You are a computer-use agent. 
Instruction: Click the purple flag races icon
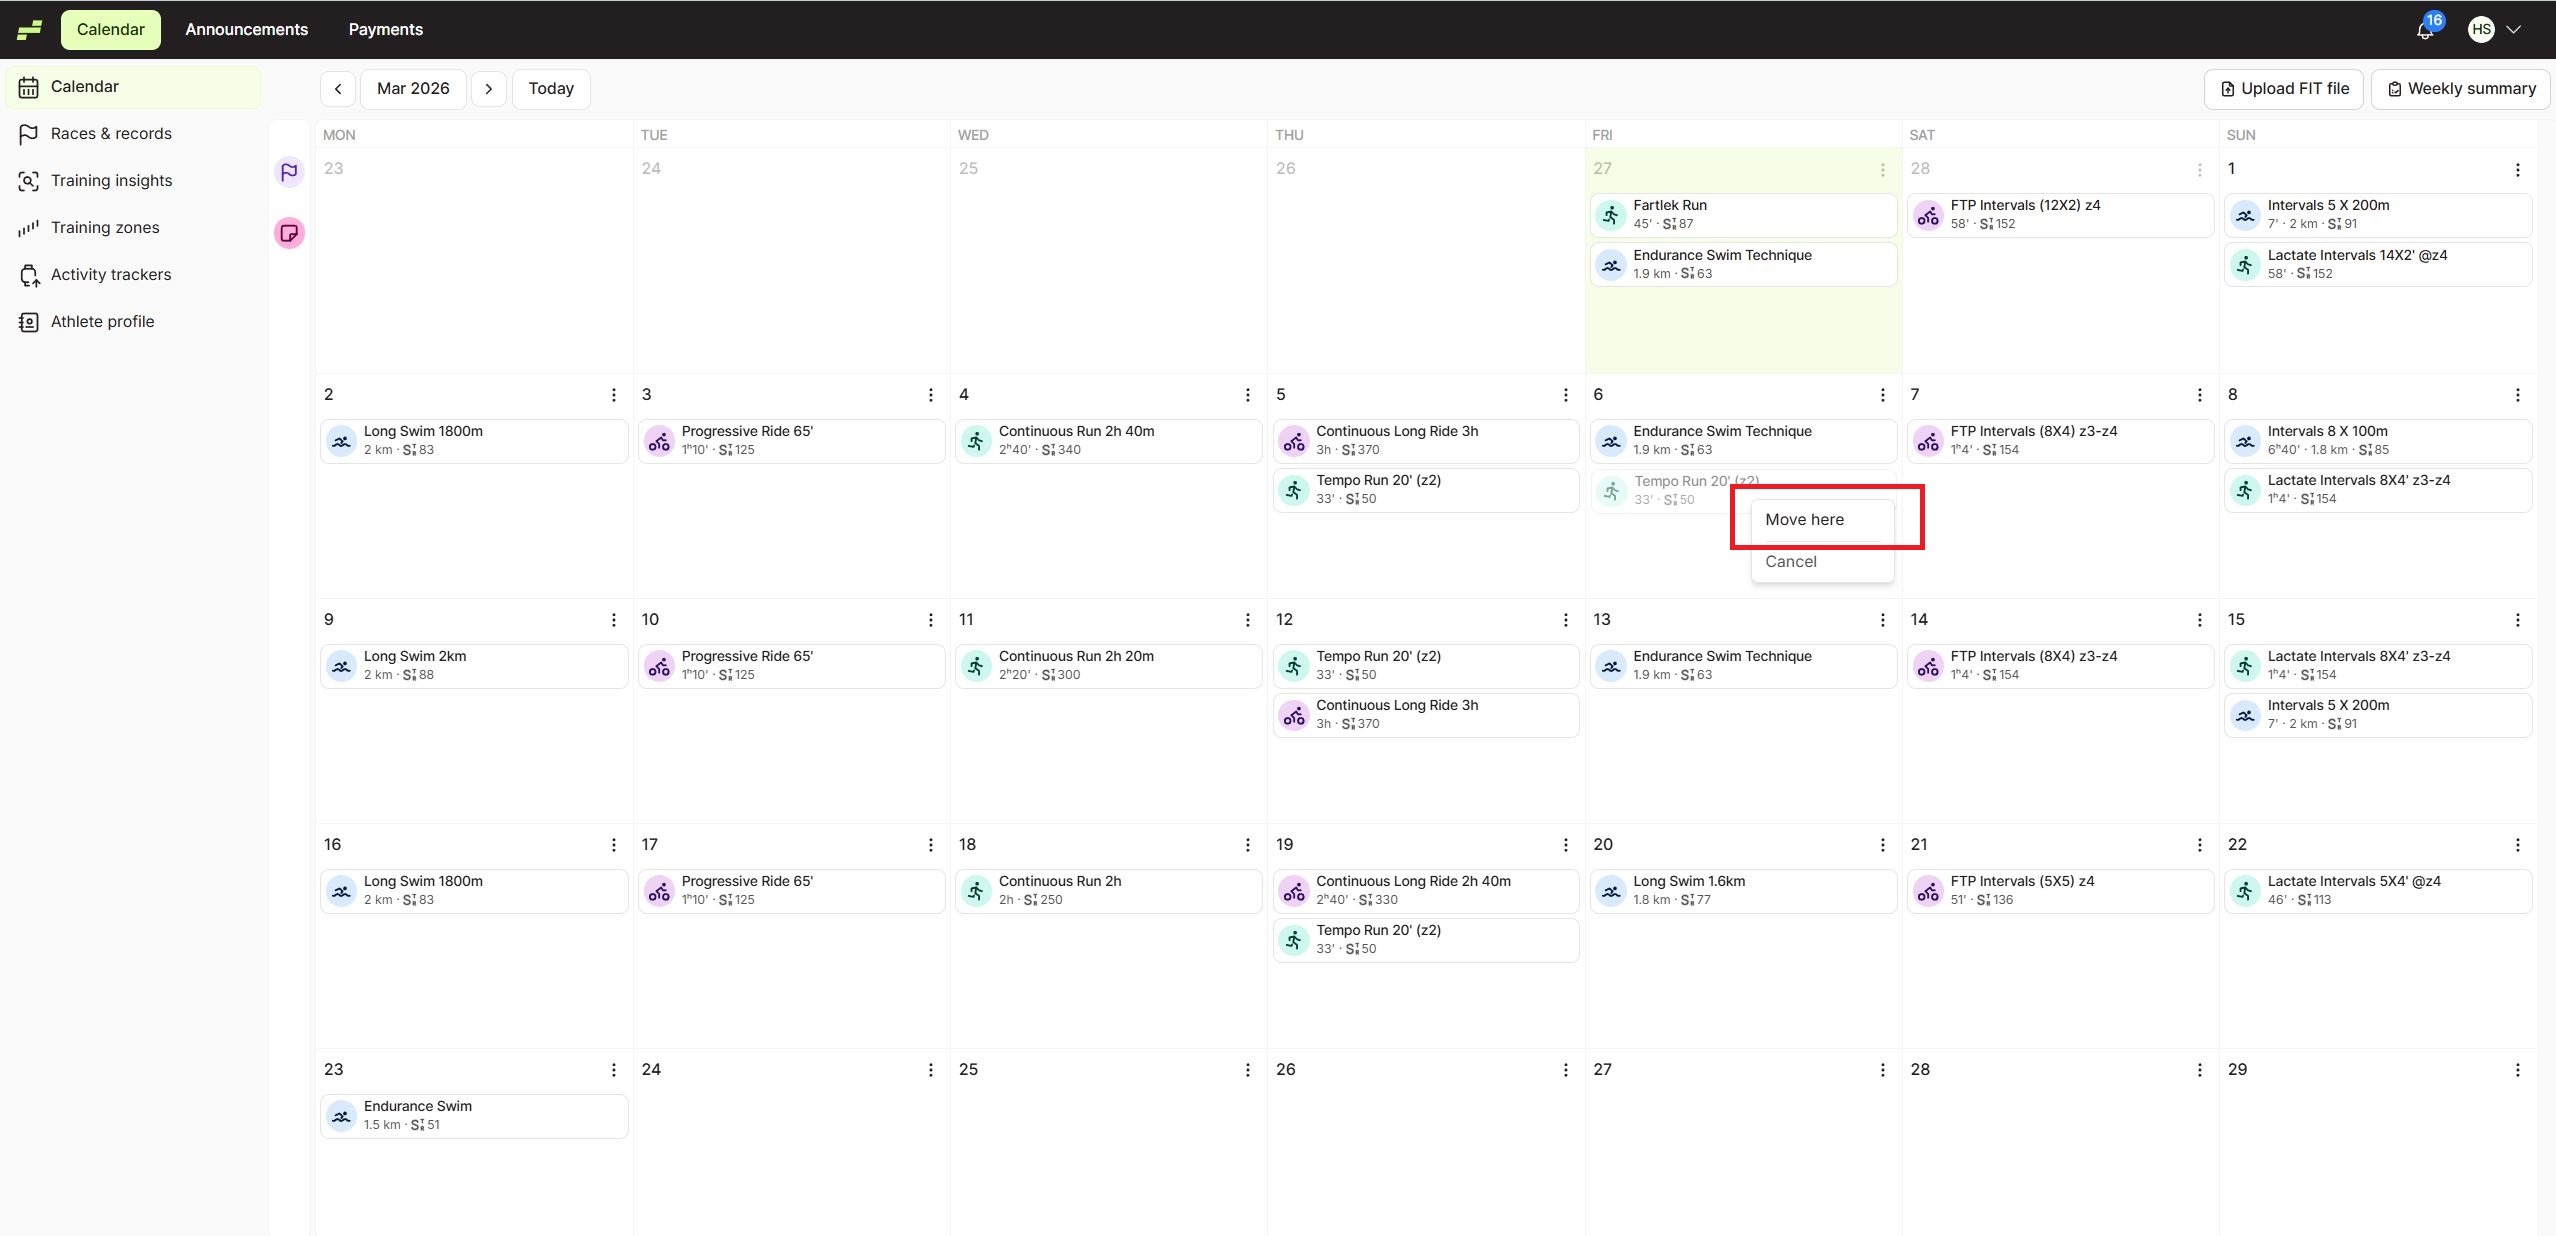tap(289, 172)
